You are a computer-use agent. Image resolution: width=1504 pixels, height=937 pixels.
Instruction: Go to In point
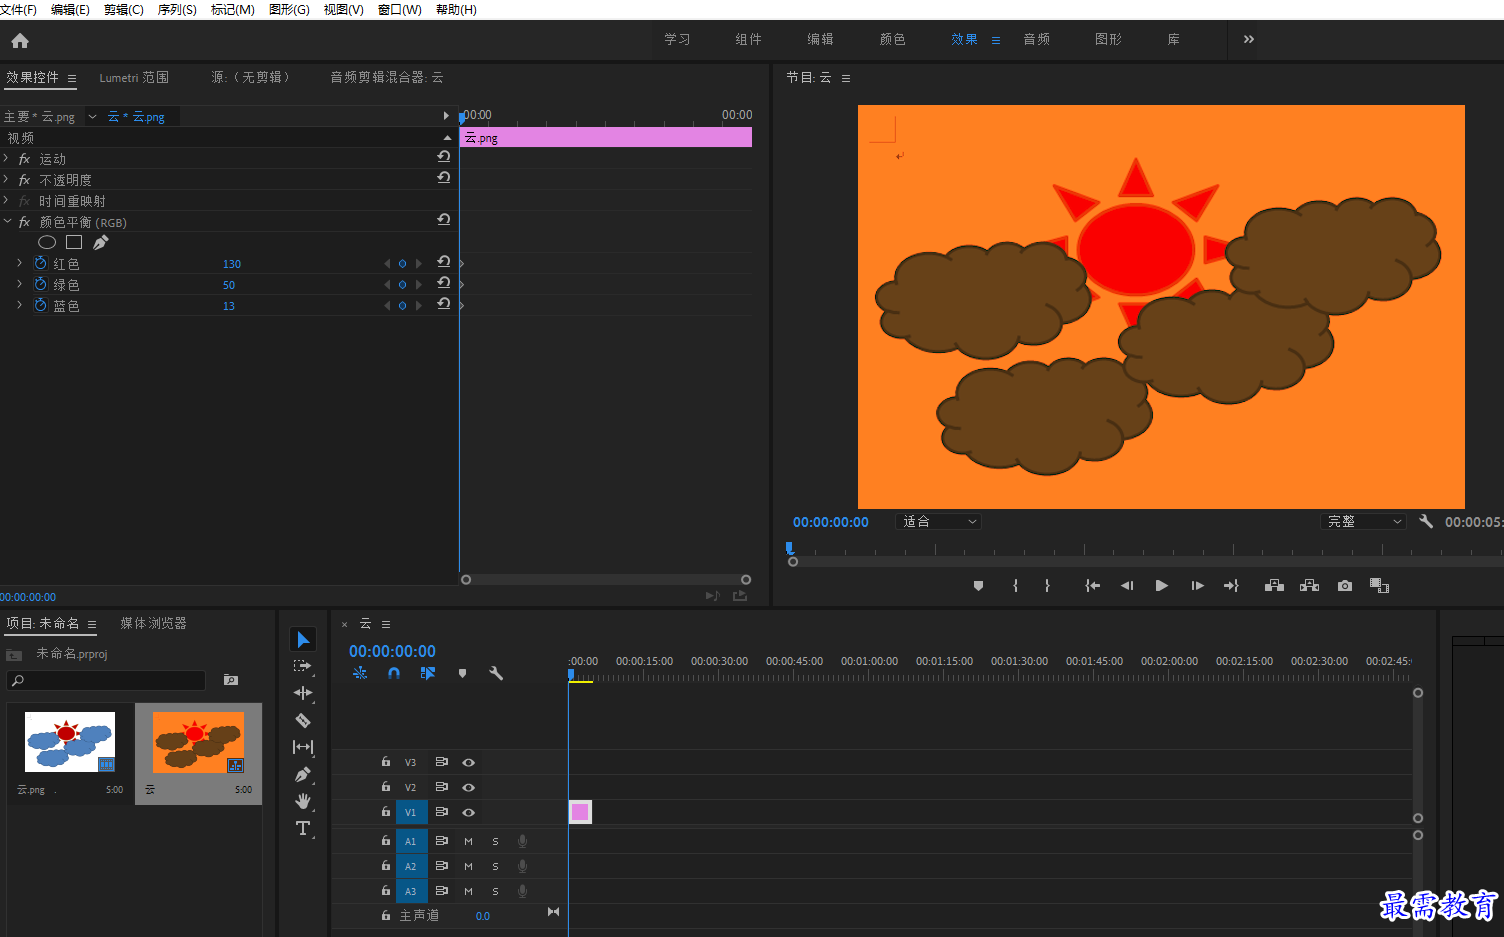tap(1092, 586)
